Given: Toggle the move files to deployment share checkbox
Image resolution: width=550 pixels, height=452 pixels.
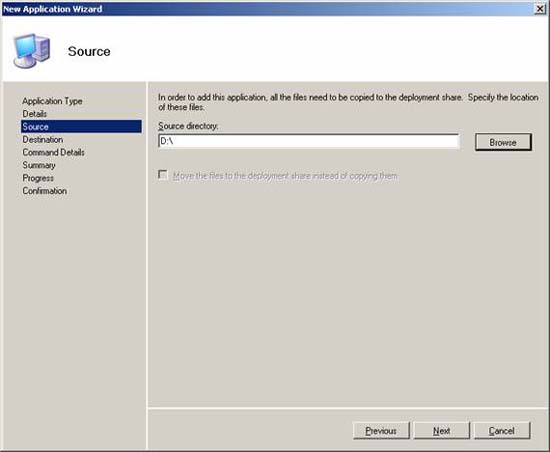Looking at the screenshot, I should [163, 175].
